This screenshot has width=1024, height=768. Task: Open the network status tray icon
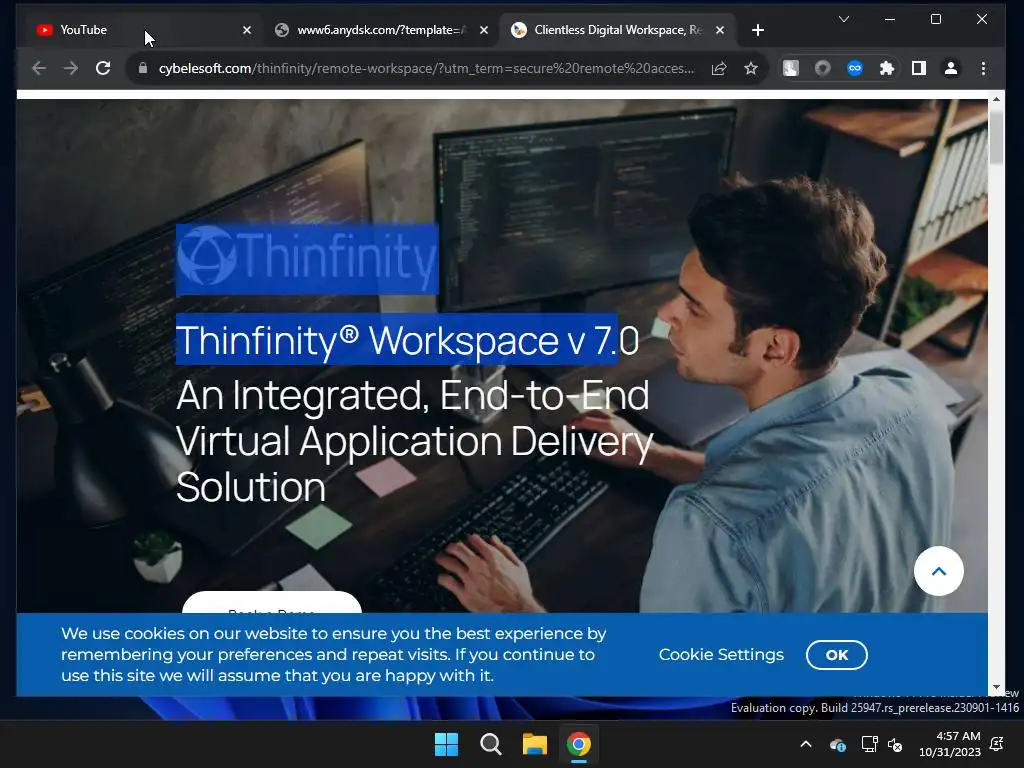click(x=869, y=744)
